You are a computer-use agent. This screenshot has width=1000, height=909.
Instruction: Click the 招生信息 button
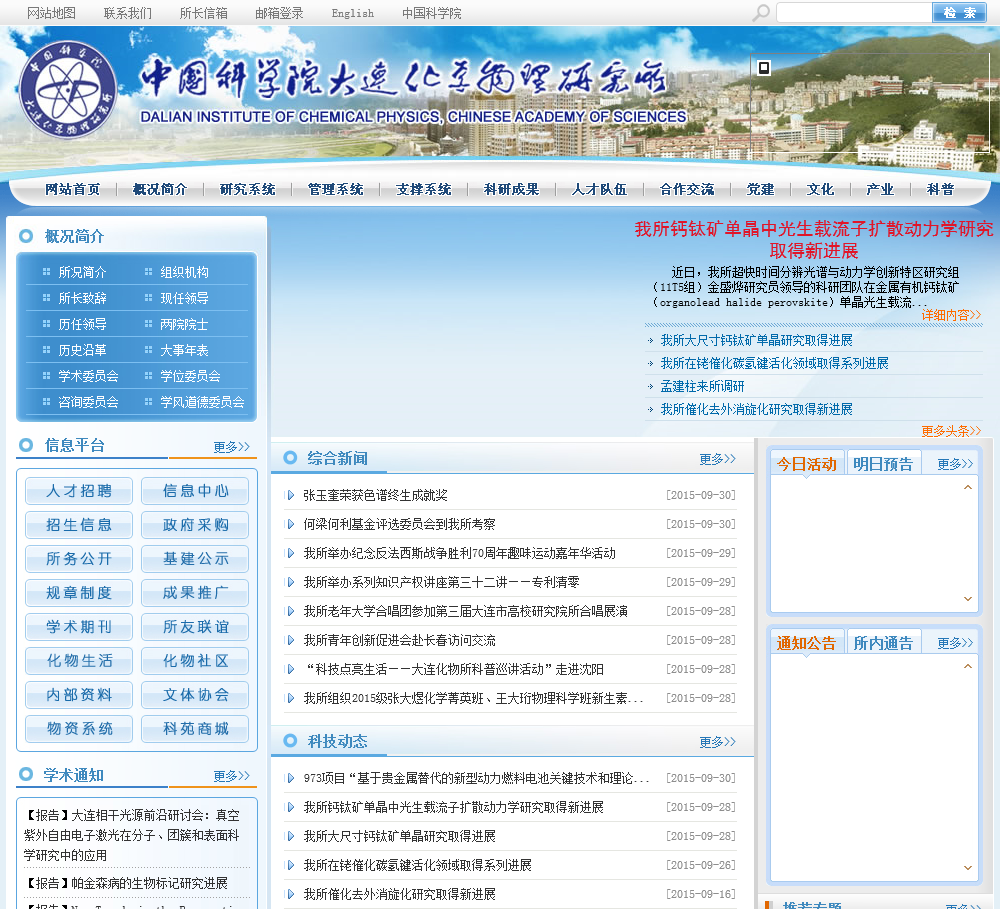(x=79, y=525)
